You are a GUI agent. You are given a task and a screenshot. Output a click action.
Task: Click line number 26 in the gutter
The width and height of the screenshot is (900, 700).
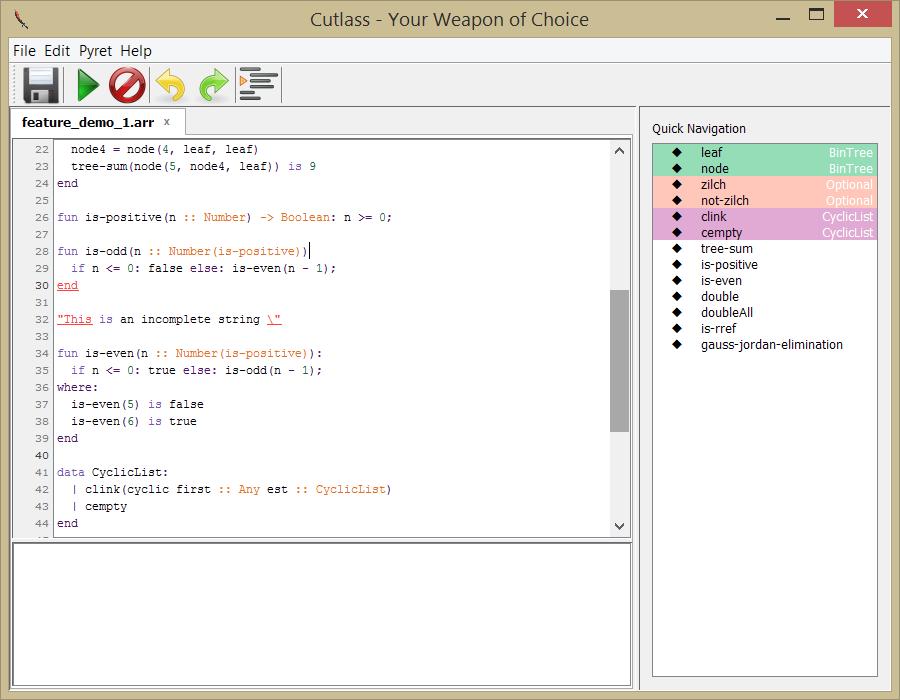[x=41, y=217]
